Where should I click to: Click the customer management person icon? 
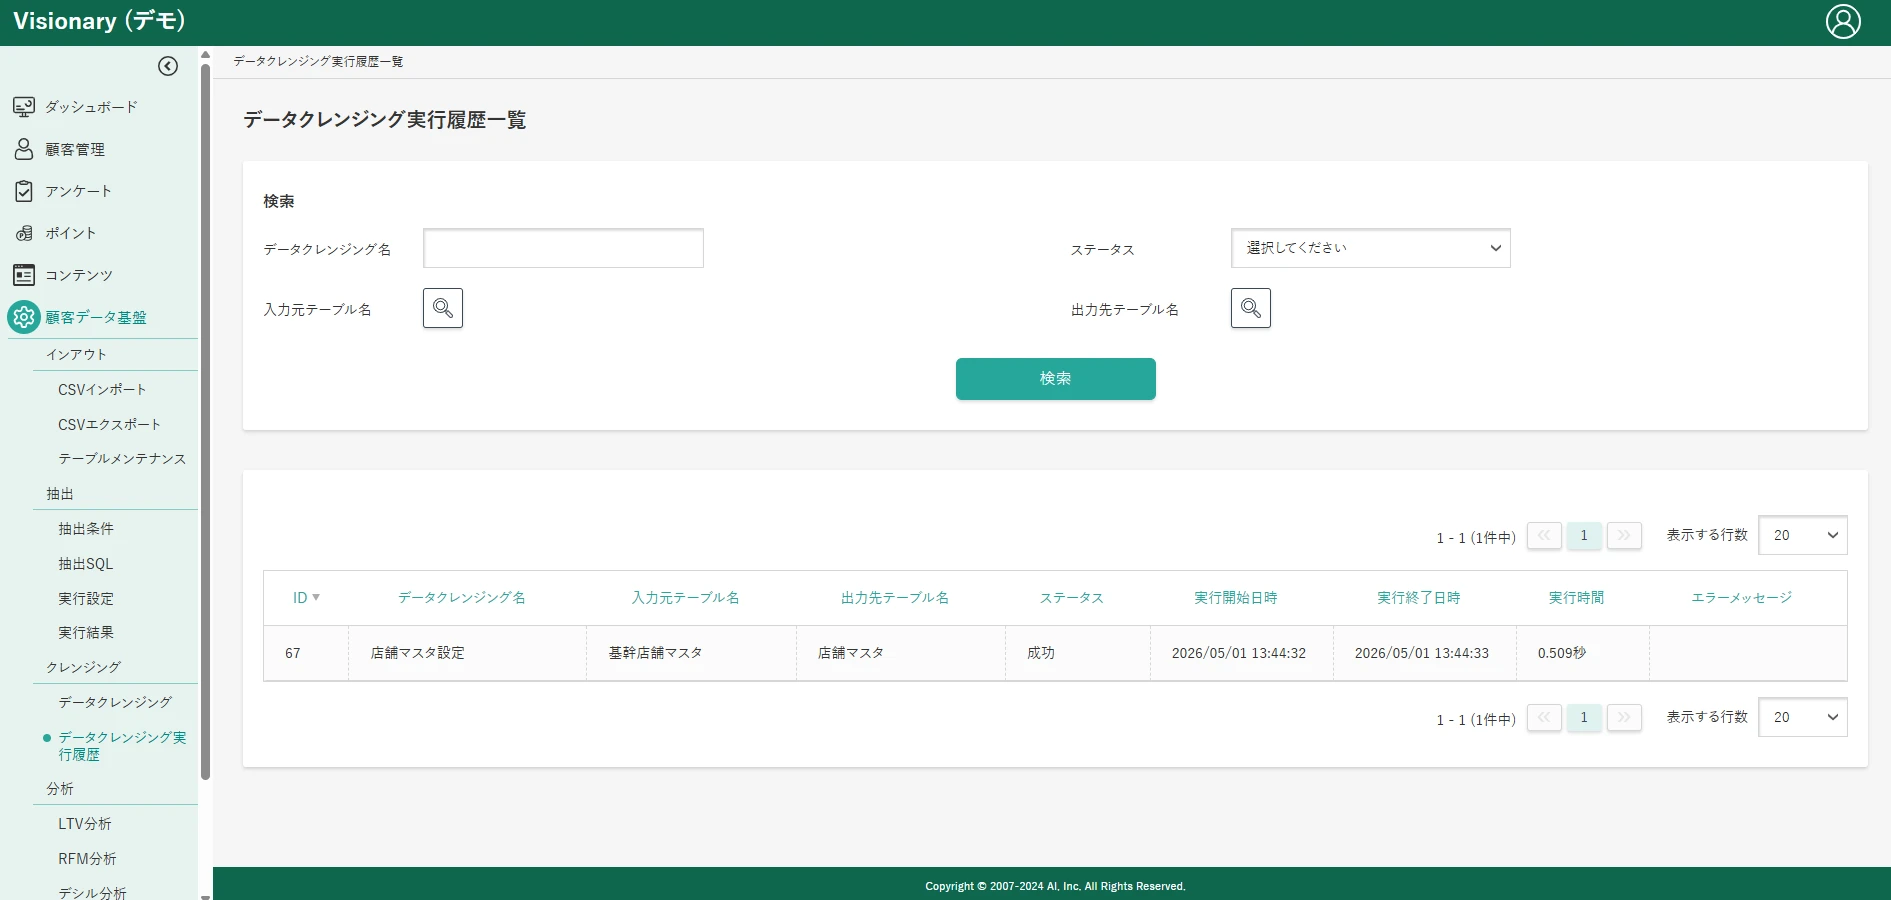(24, 149)
